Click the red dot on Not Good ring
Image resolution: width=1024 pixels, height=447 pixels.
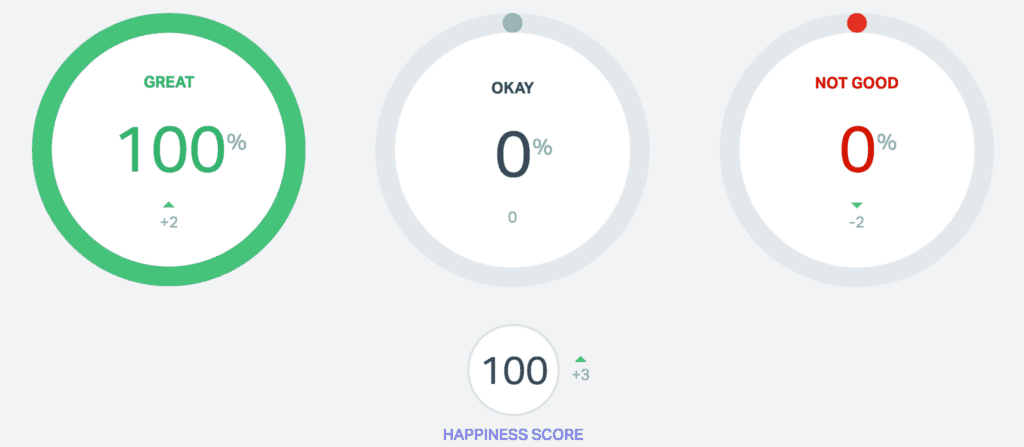(857, 23)
